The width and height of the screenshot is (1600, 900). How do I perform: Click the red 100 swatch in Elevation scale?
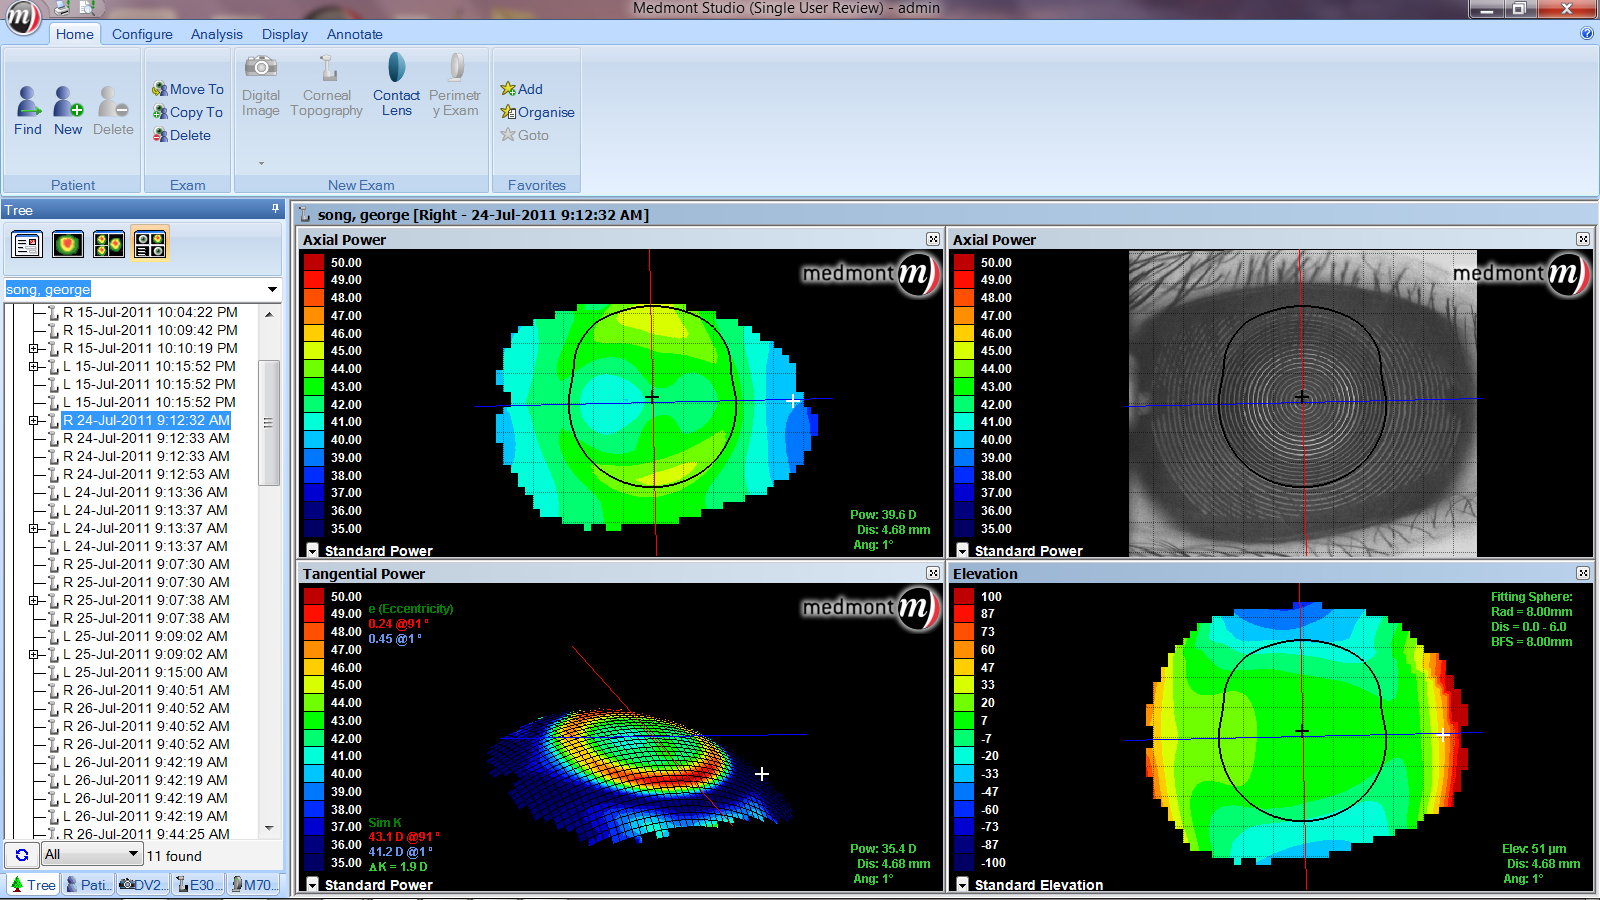(964, 597)
